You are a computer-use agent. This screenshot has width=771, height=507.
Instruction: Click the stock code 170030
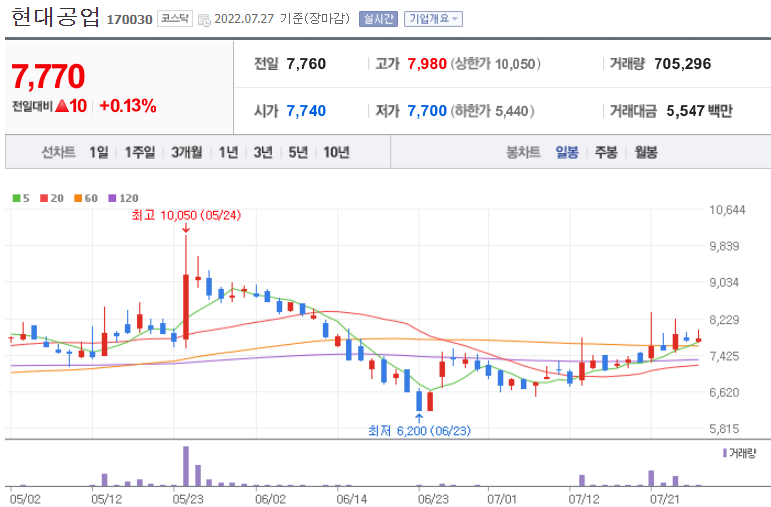coord(129,20)
